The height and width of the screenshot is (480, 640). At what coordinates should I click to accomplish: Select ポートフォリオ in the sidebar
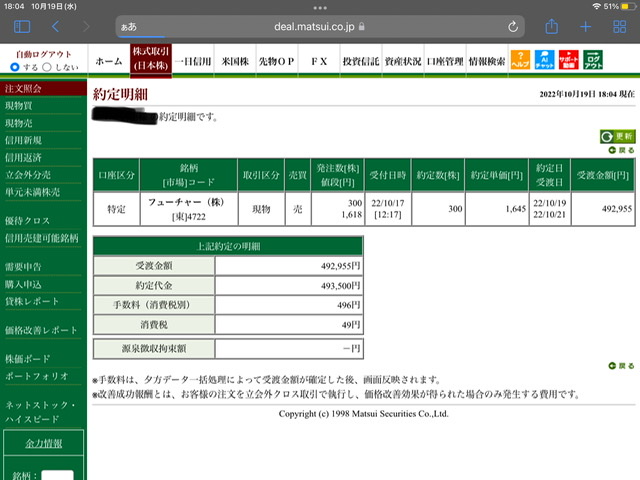point(36,376)
